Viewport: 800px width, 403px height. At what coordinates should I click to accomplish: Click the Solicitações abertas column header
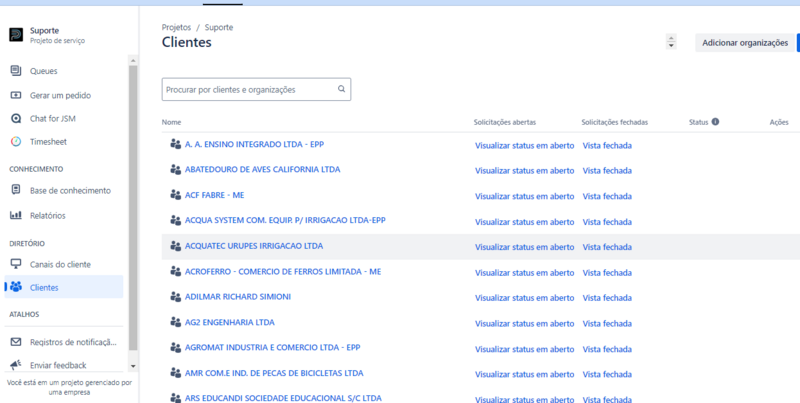tap(505, 122)
